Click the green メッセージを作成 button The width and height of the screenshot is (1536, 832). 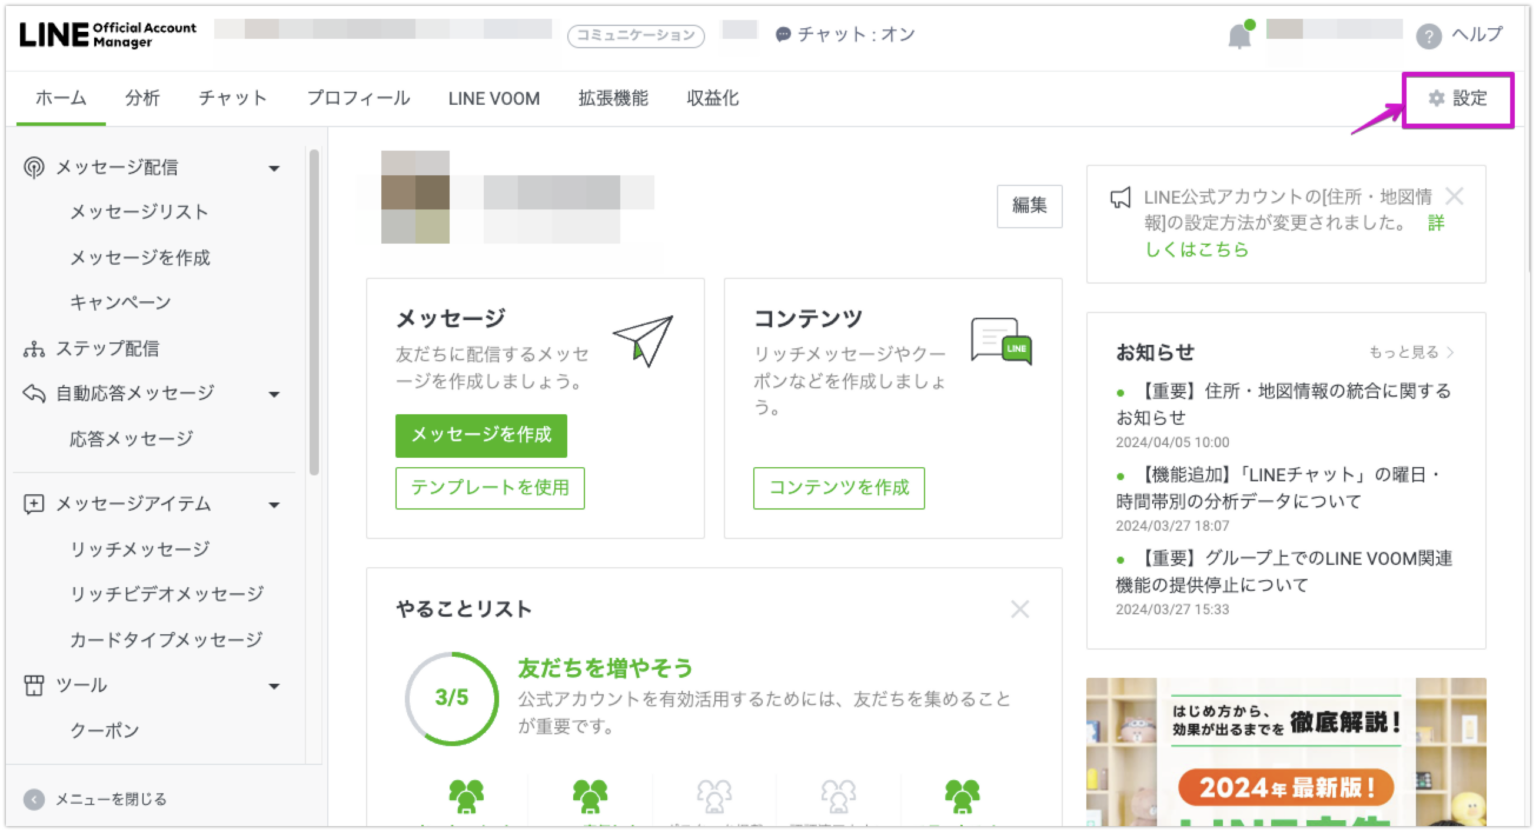[481, 436]
